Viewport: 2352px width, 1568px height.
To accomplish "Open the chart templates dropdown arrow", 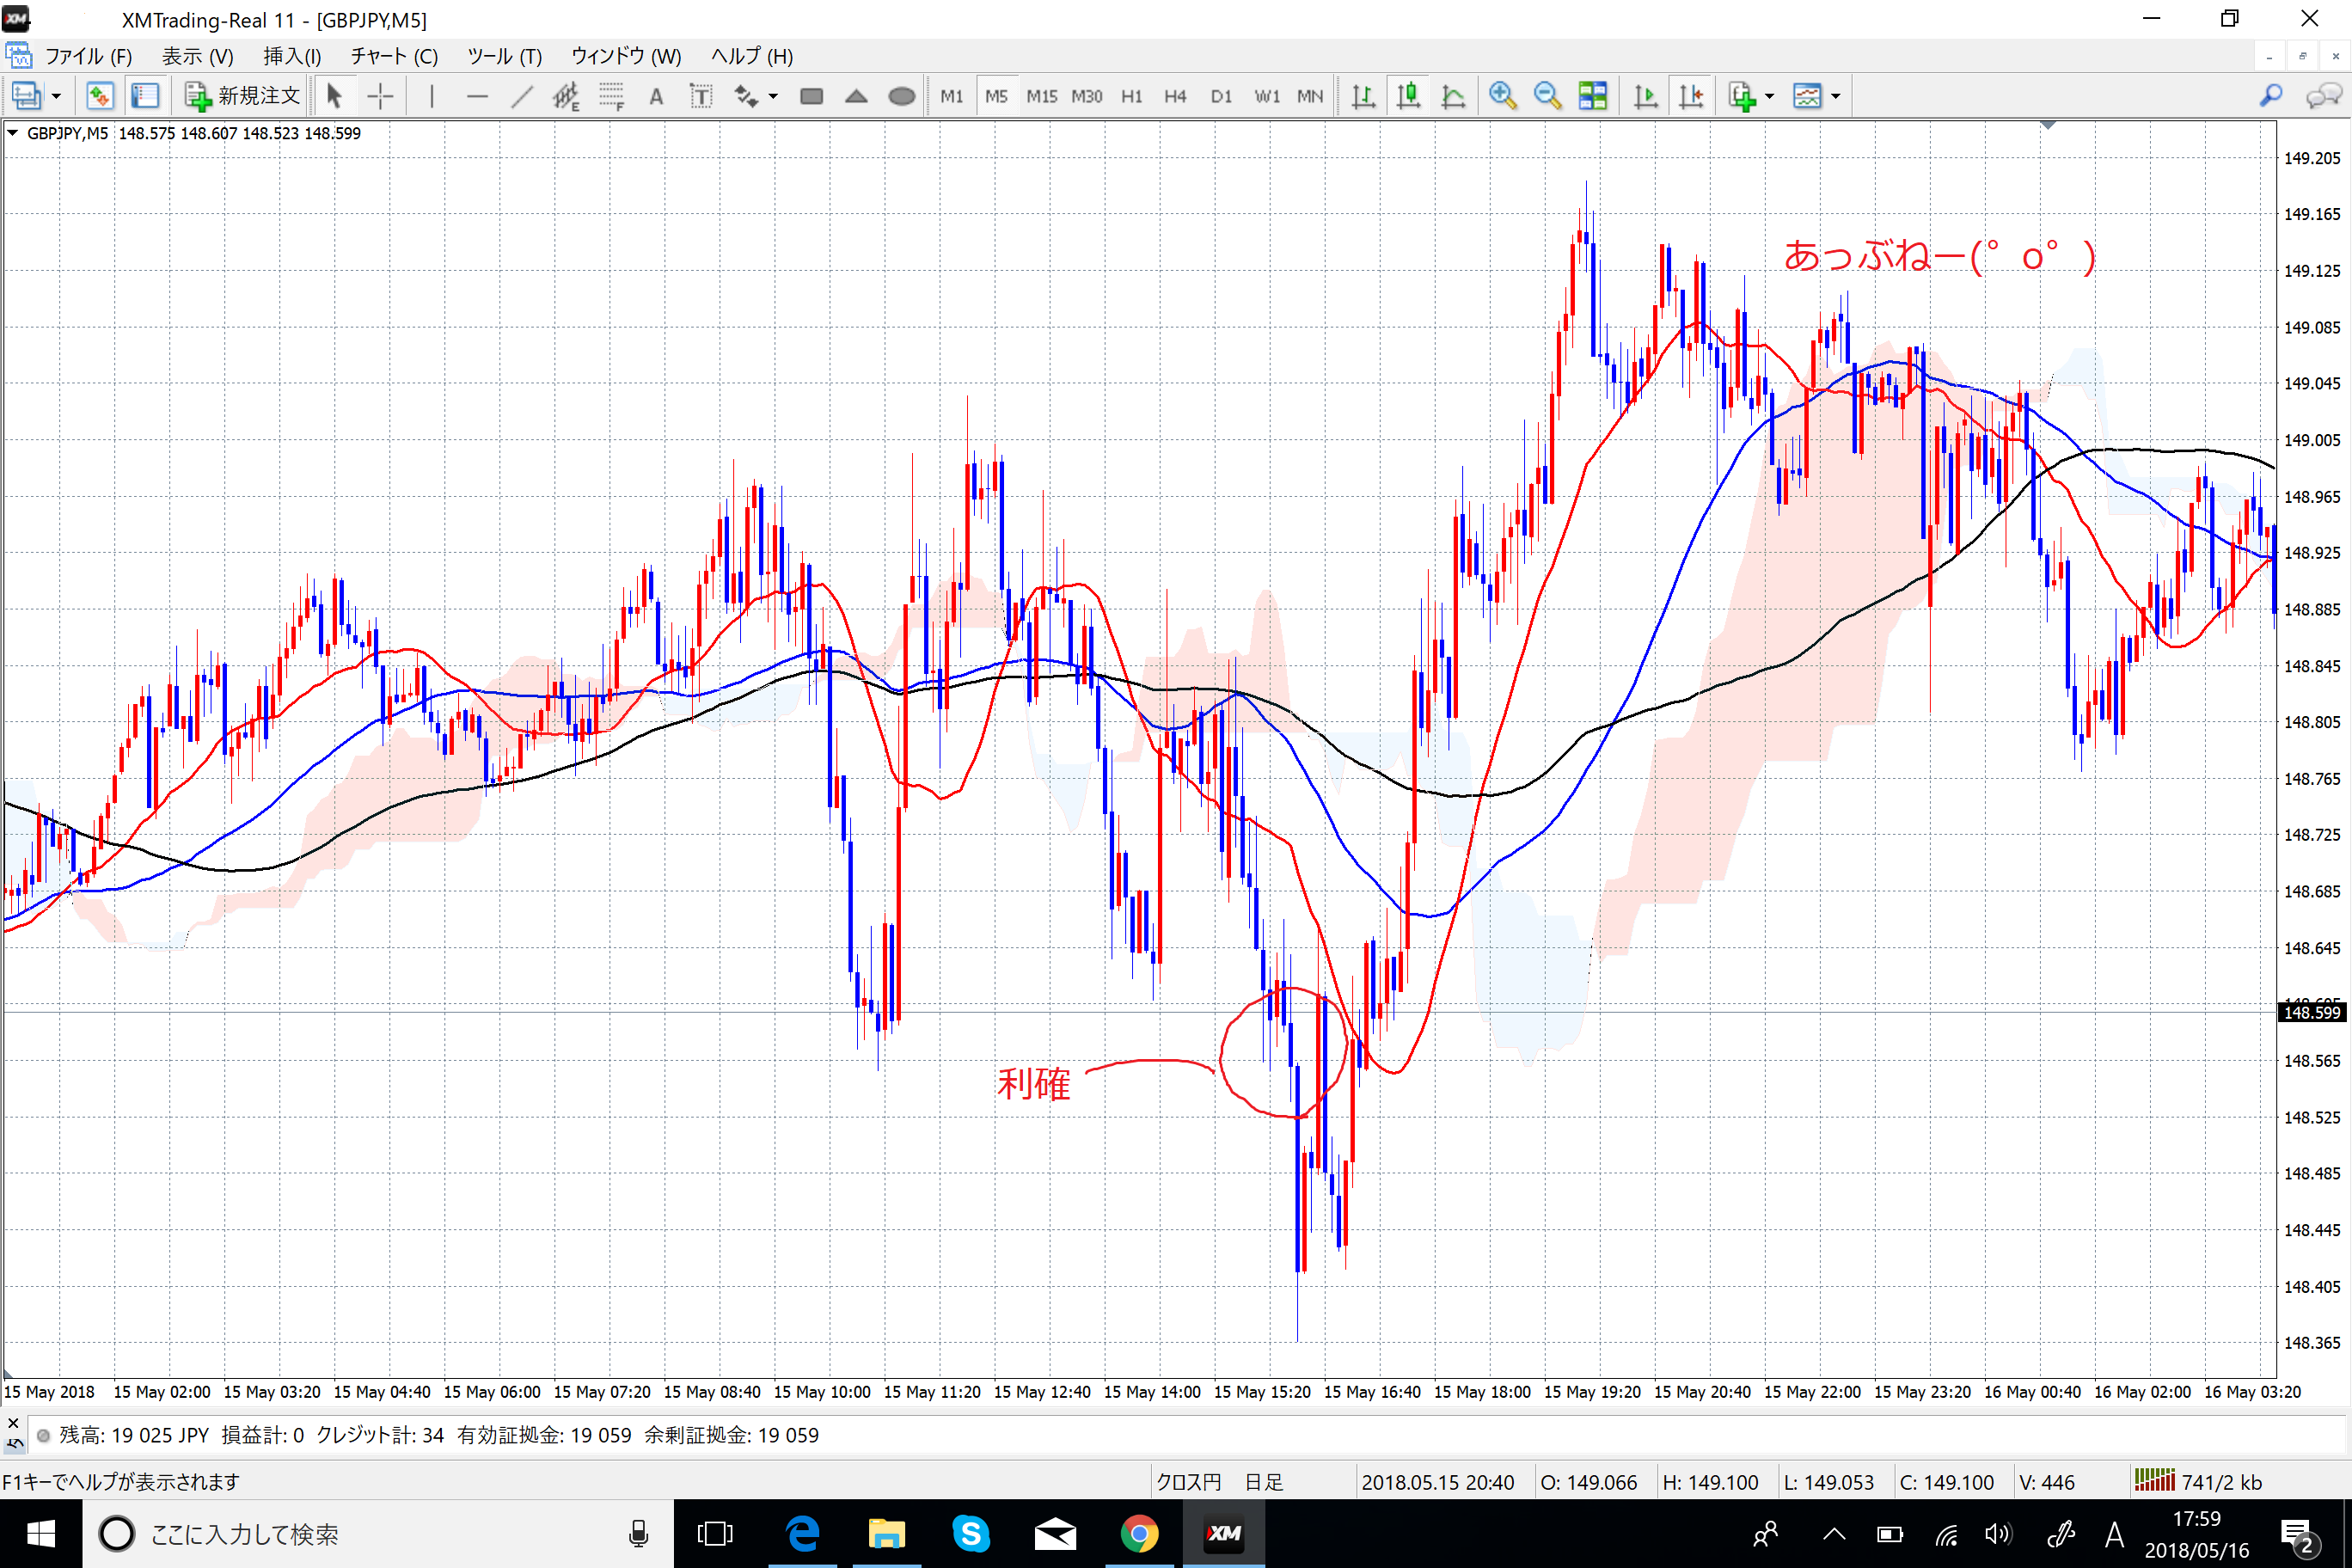I will pyautogui.click(x=1836, y=96).
